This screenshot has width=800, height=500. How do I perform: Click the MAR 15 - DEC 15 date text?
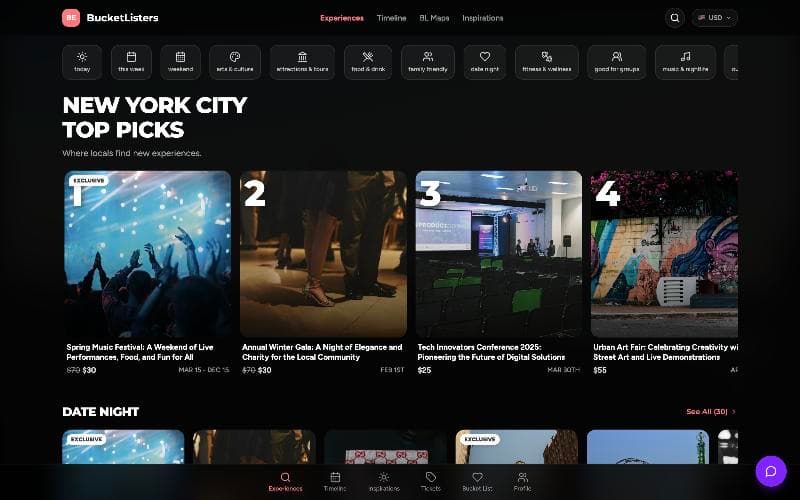(x=204, y=370)
